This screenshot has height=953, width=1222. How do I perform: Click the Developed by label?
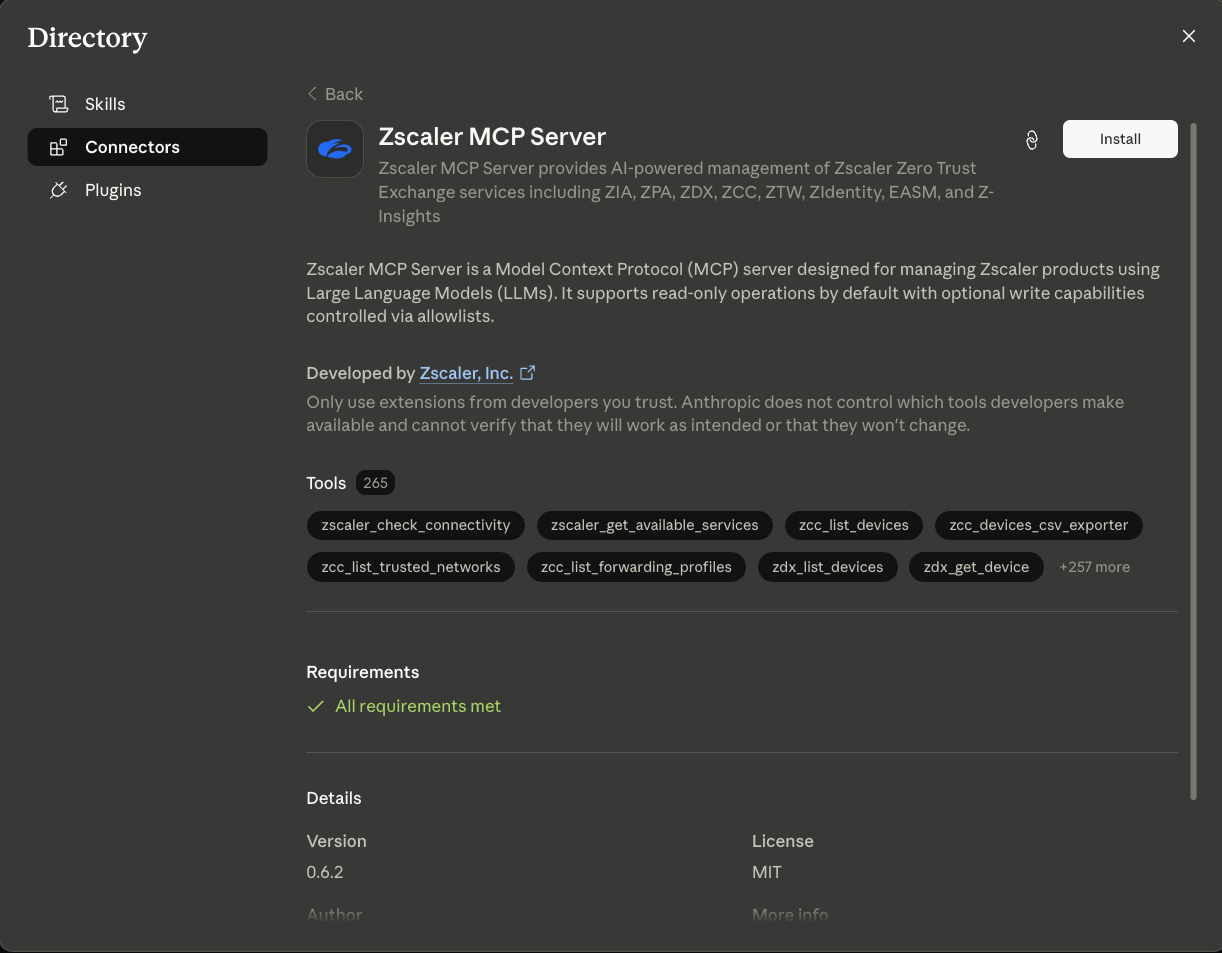pos(360,373)
